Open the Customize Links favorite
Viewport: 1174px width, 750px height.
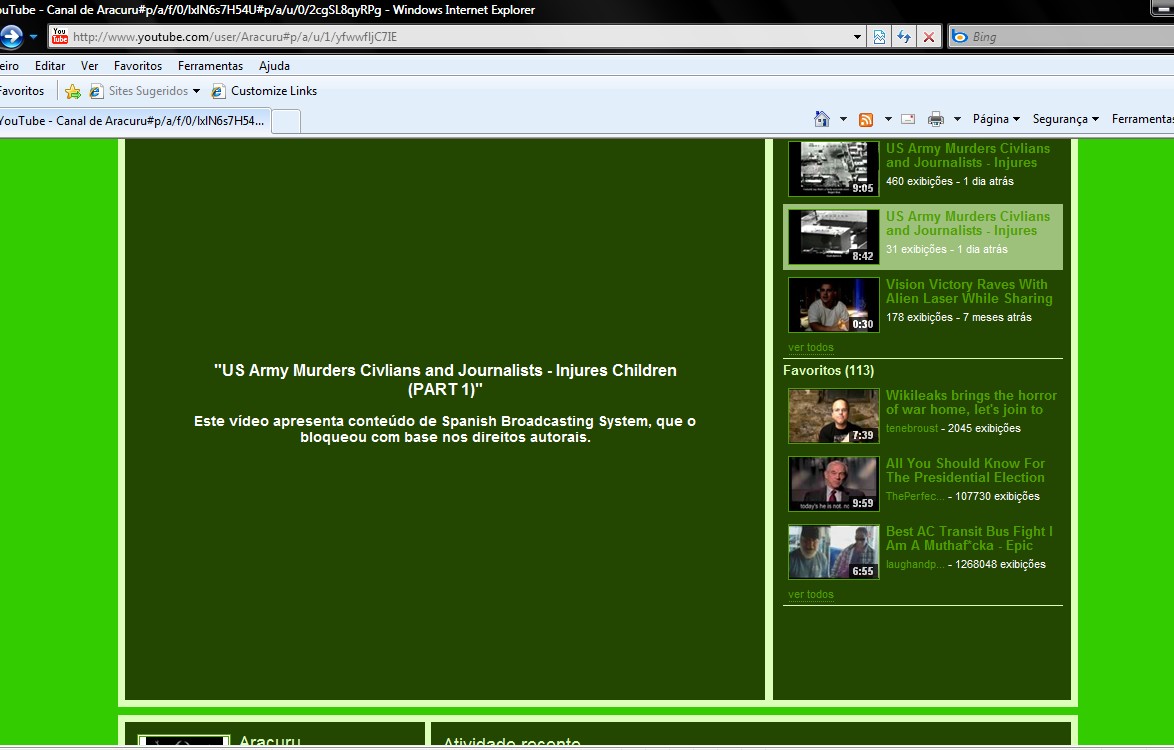264,91
